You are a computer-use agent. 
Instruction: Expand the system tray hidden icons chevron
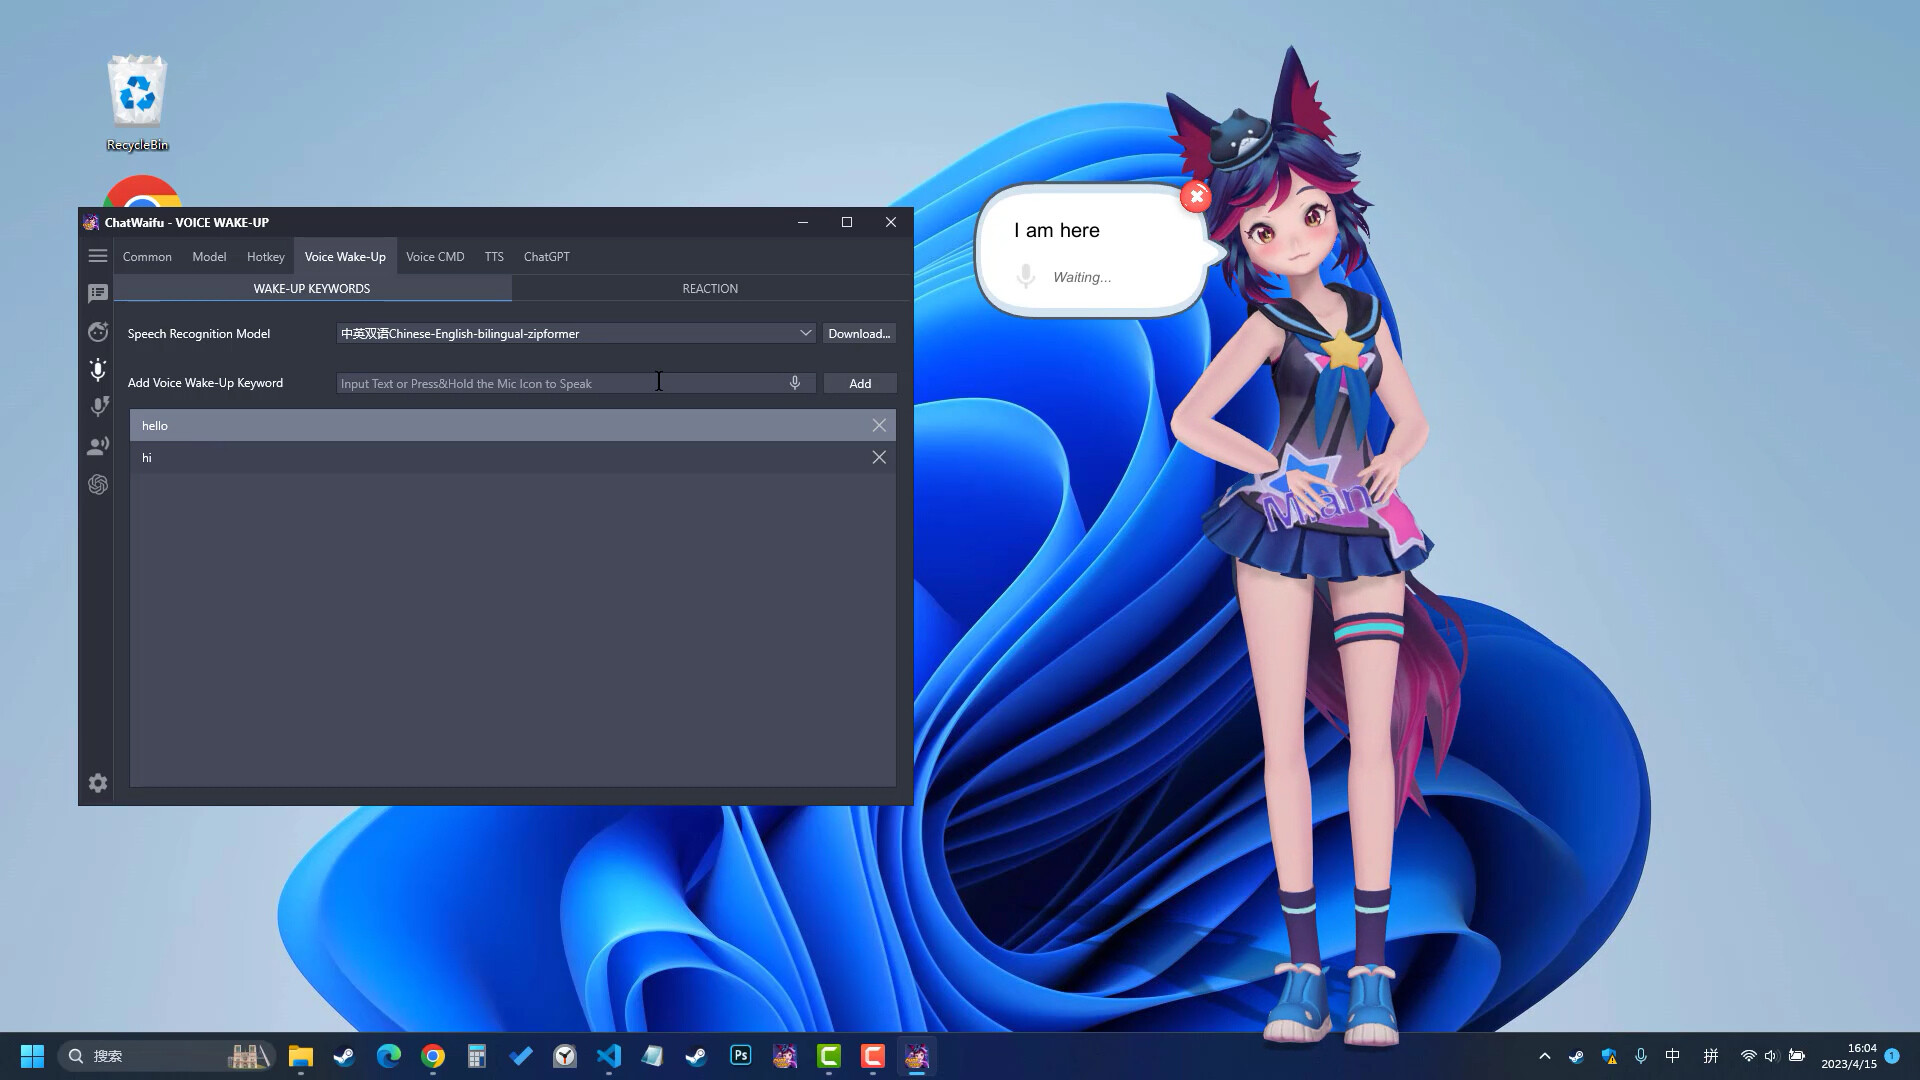1544,1055
